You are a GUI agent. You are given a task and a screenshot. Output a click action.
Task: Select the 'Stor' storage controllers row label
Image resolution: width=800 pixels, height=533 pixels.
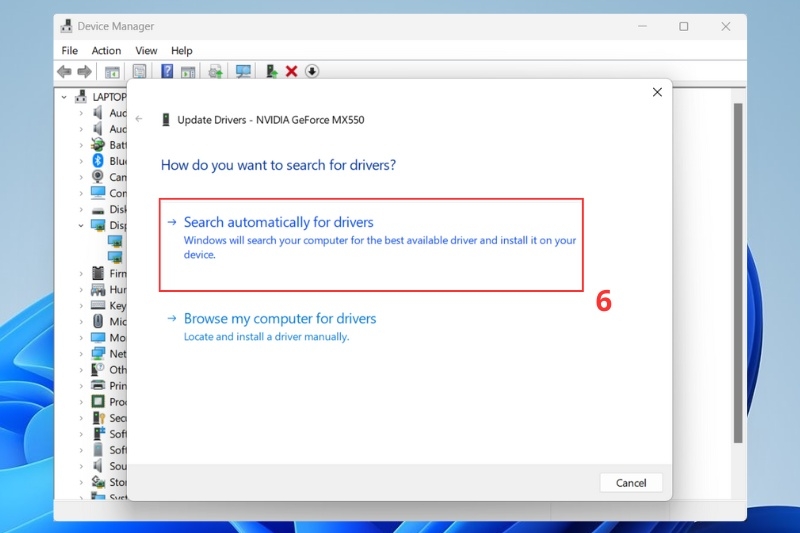click(118, 482)
